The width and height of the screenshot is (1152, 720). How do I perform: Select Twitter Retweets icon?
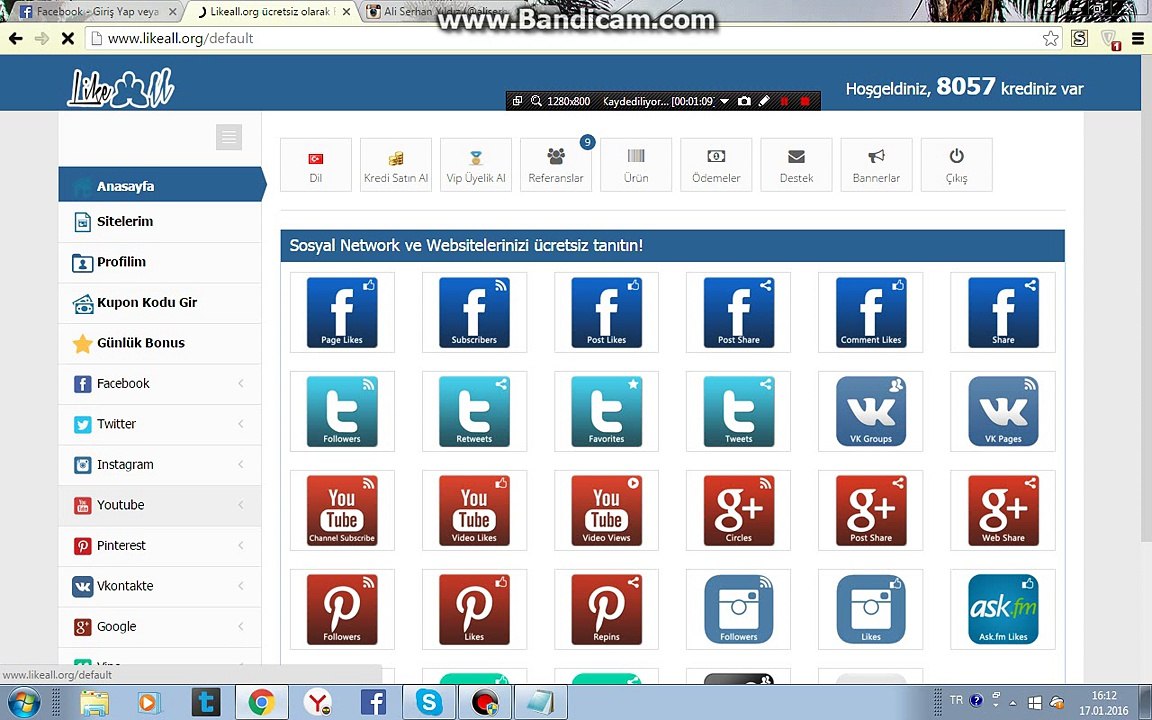474,411
